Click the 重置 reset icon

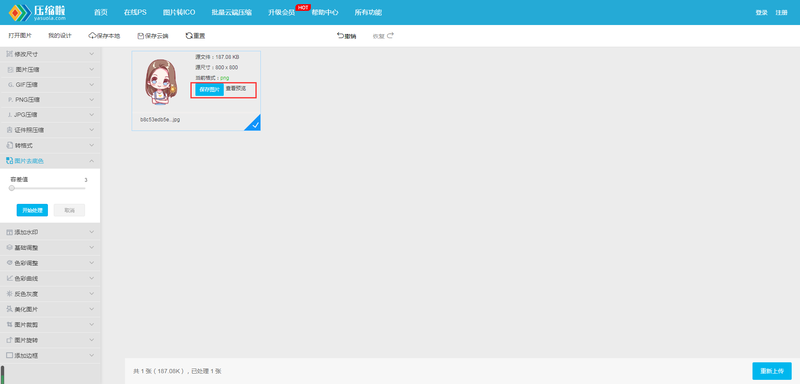189,36
